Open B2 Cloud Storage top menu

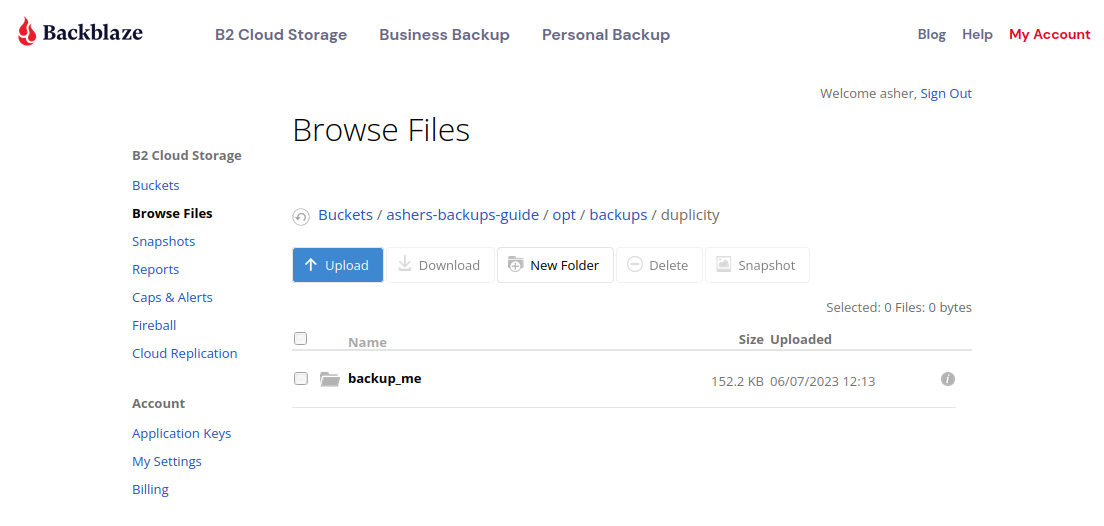tap(281, 35)
